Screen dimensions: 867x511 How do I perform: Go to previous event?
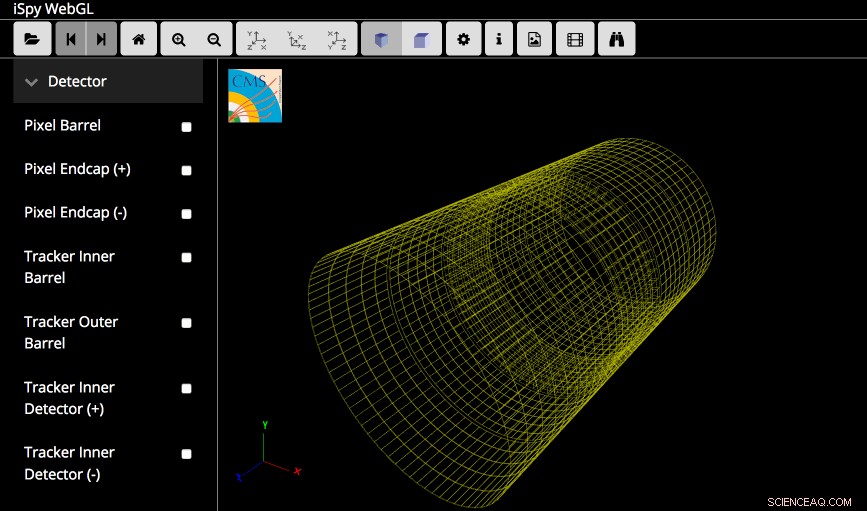pos(71,40)
